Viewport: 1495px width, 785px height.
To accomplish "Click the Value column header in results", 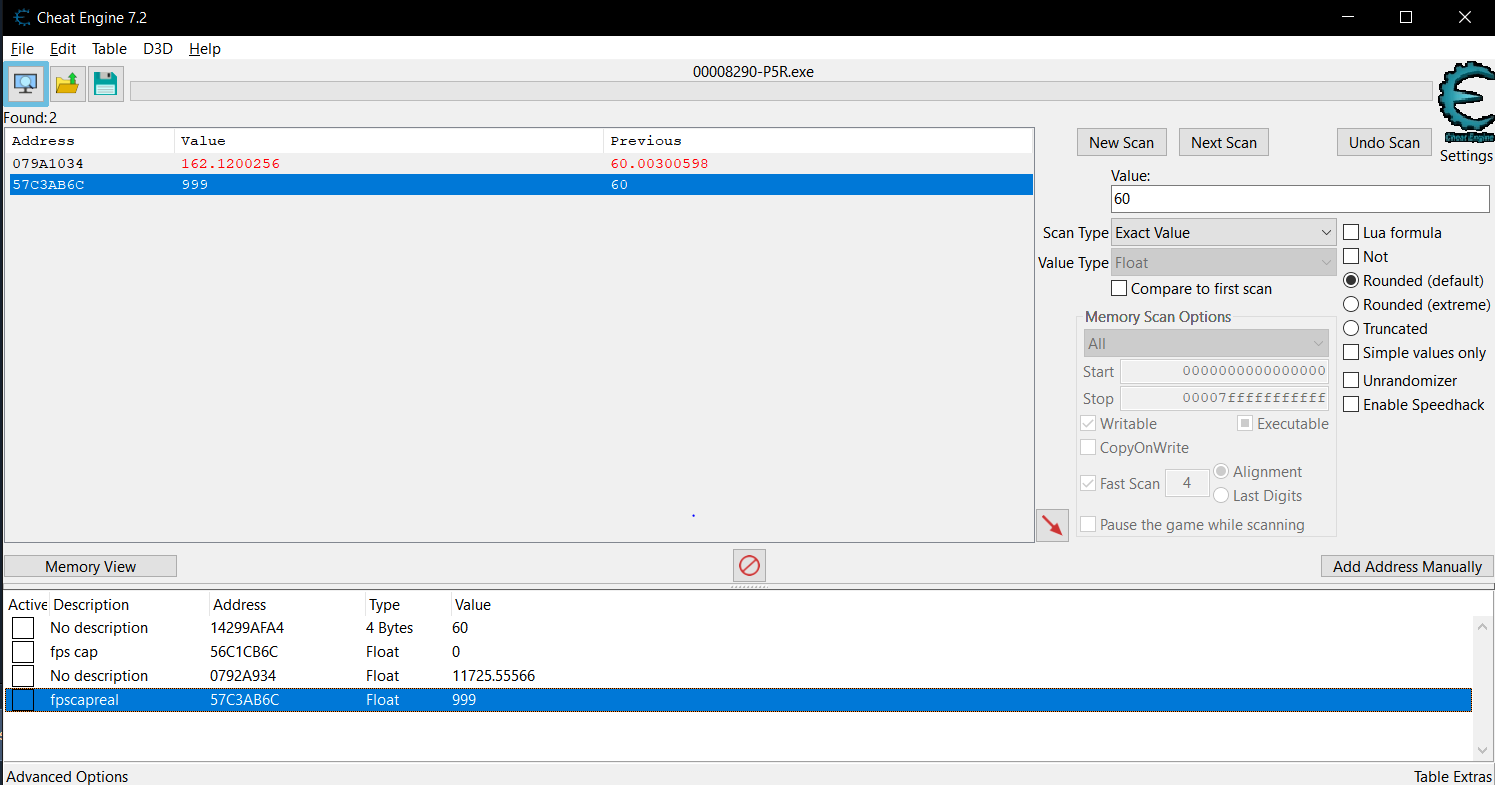I will click(x=389, y=141).
